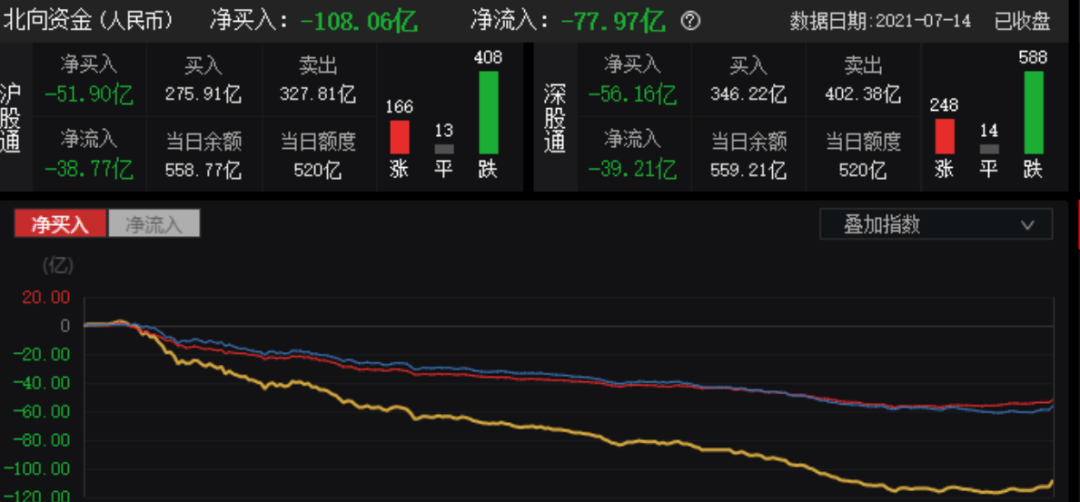Click the total 净买入 value -108.06亿
Image resolution: width=1080 pixels, height=502 pixels.
pyautogui.click(x=358, y=20)
